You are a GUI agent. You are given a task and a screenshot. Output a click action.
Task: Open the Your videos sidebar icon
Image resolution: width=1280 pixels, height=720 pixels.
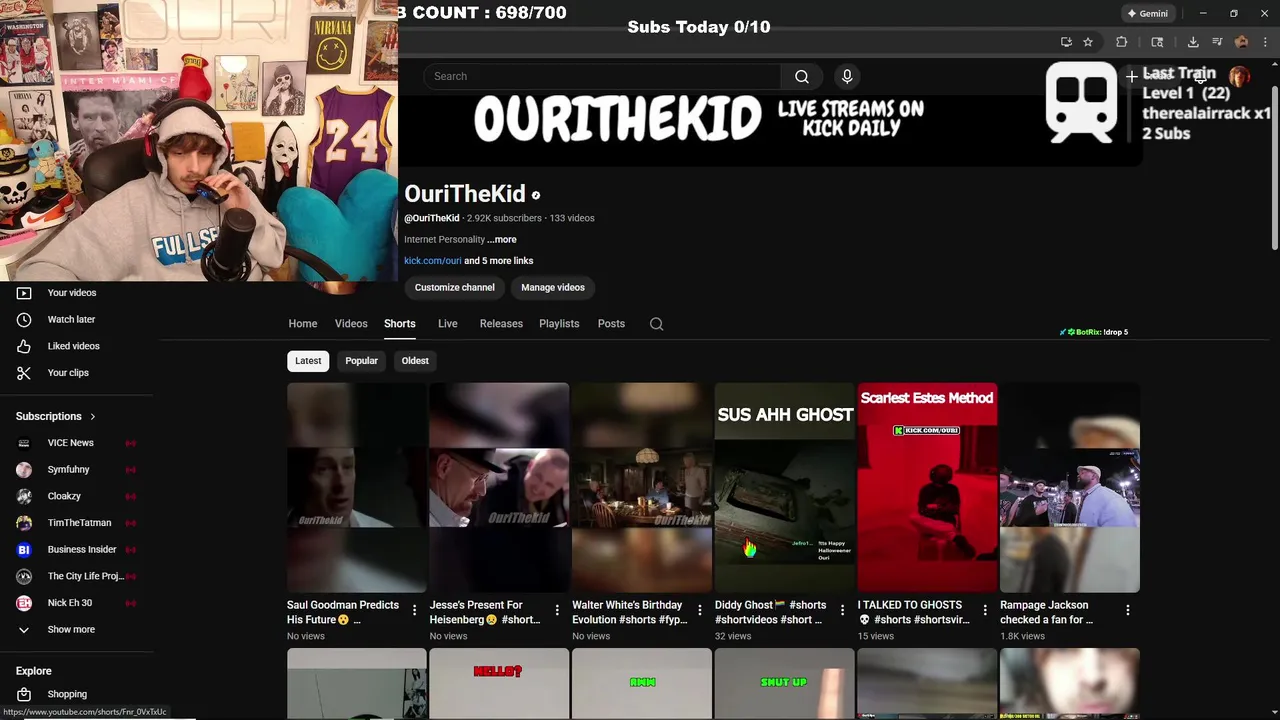[24, 293]
